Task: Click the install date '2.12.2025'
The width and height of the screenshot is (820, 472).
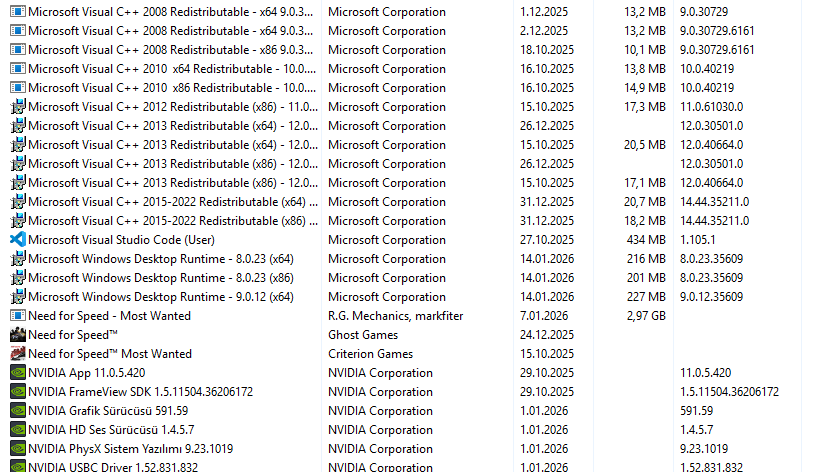Action: pos(544,31)
